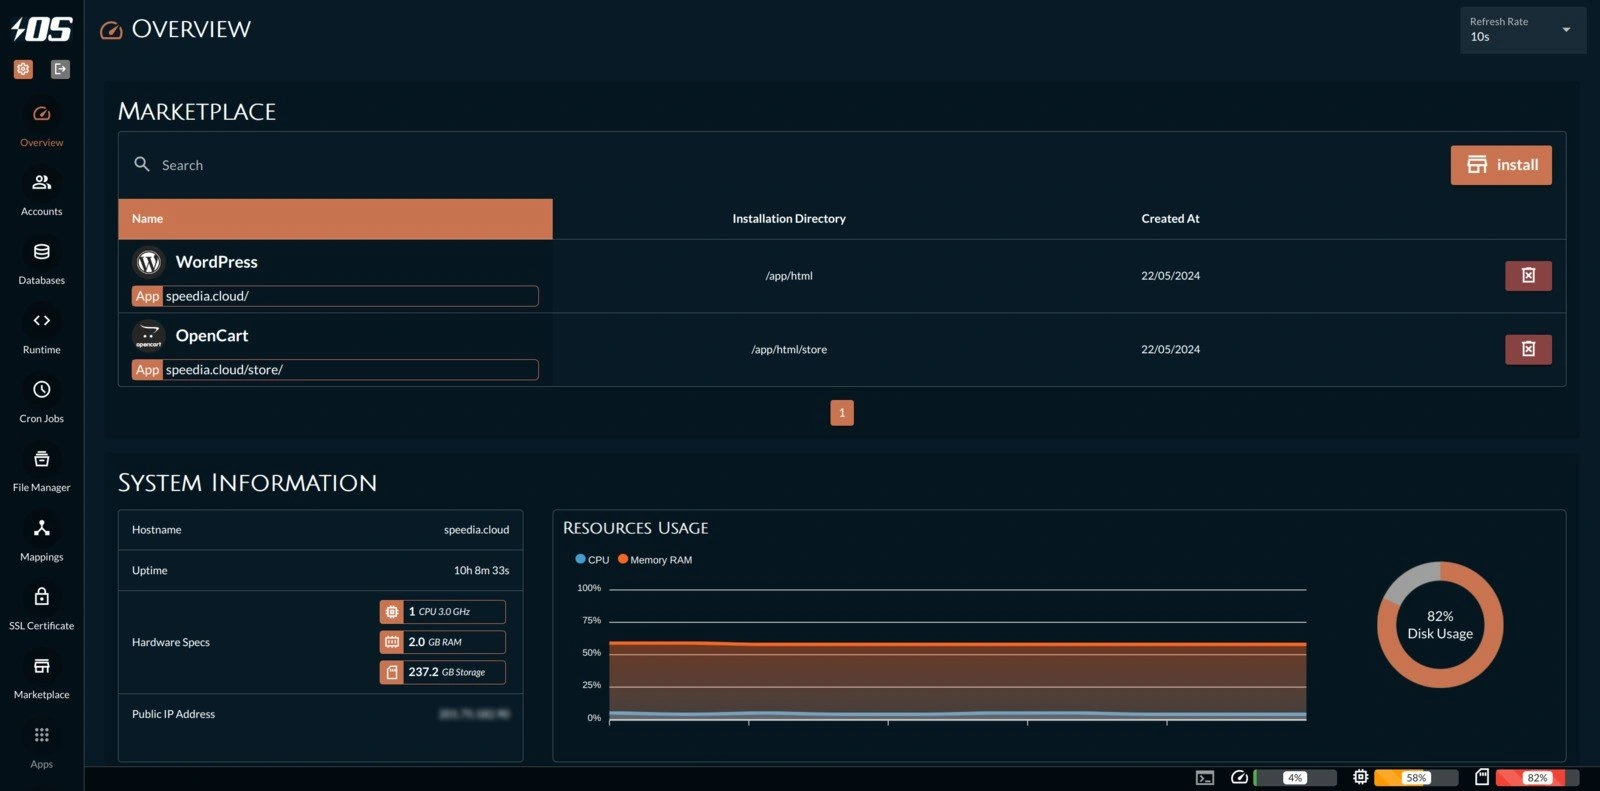Toggle Memory RAM series in chart legend
The height and width of the screenshot is (791, 1600).
pyautogui.click(x=655, y=560)
